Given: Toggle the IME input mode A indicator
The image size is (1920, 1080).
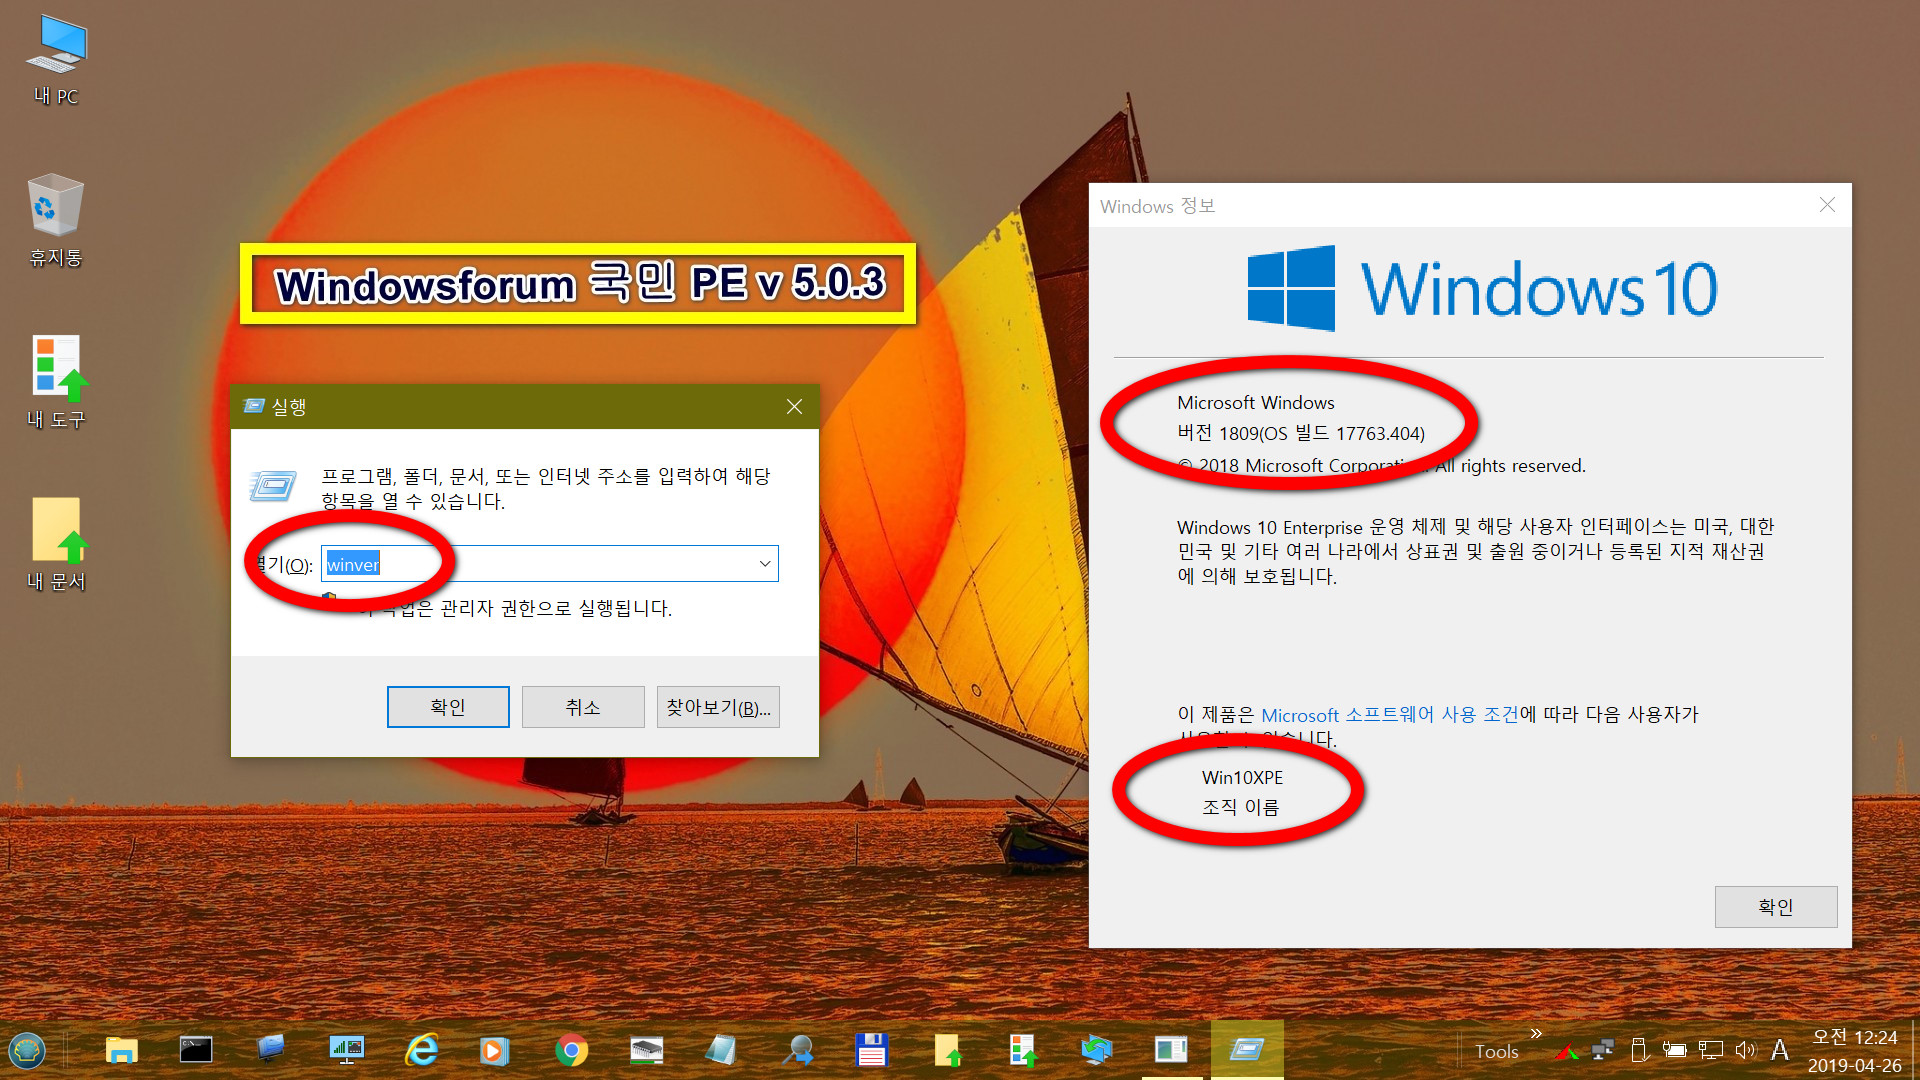Looking at the screenshot, I should tap(1780, 1050).
